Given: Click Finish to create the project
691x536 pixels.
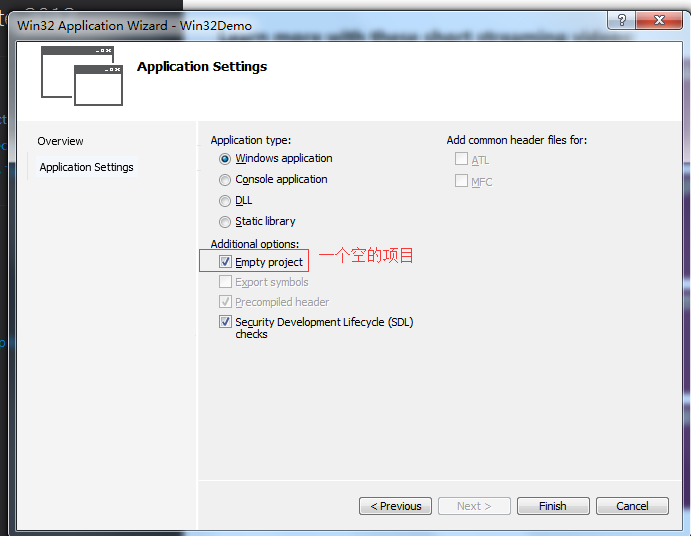Looking at the screenshot, I should pyautogui.click(x=553, y=506).
